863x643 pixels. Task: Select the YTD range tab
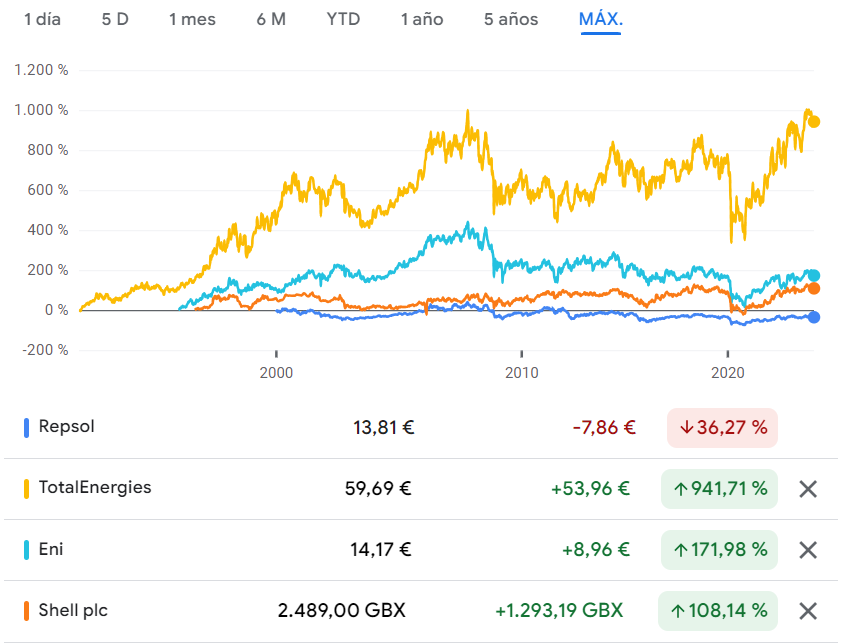pos(343,20)
